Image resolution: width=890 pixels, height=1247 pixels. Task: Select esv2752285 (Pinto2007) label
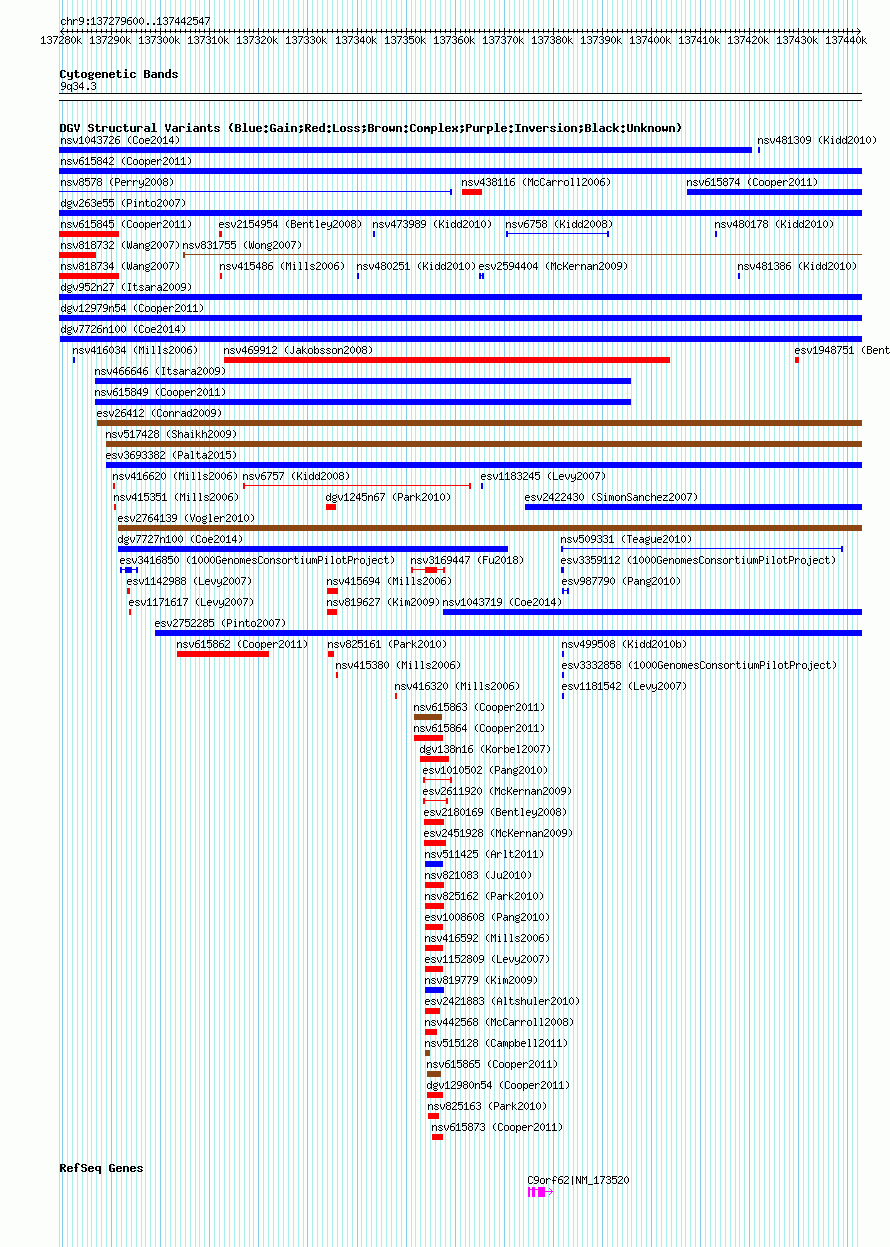(x=220, y=623)
